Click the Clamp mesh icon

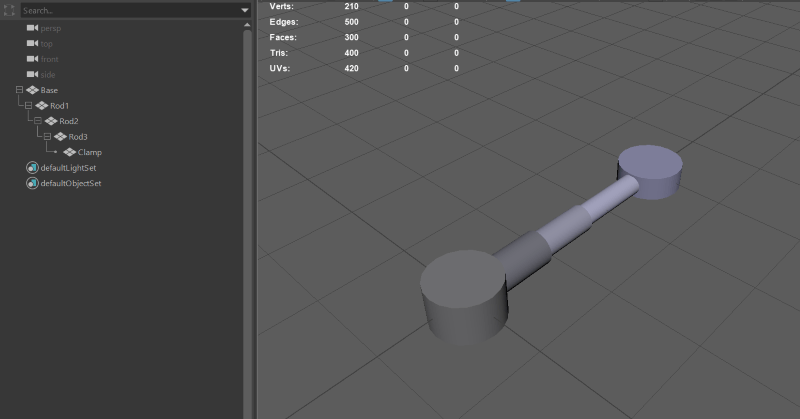70,152
